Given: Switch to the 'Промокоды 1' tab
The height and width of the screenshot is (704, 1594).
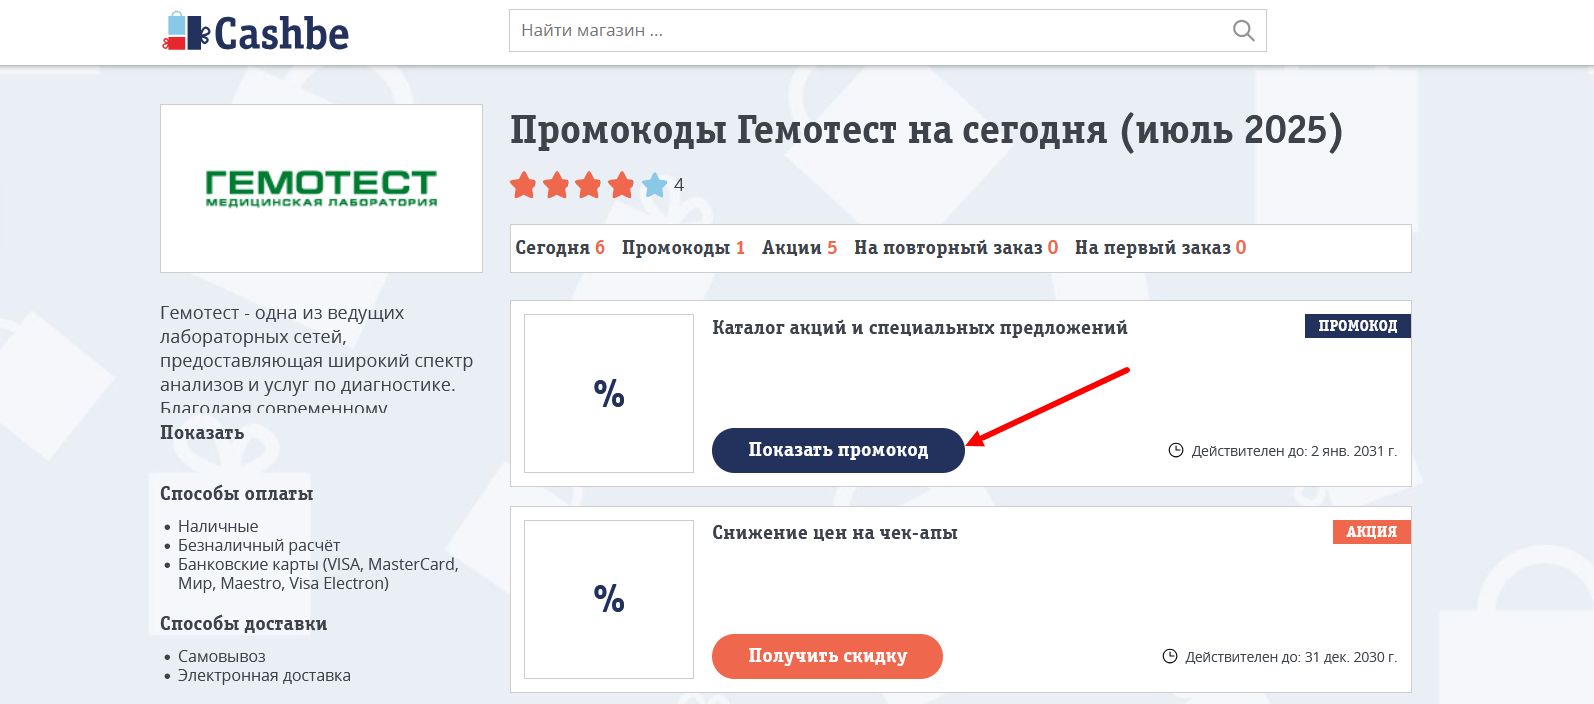Looking at the screenshot, I should click(683, 248).
